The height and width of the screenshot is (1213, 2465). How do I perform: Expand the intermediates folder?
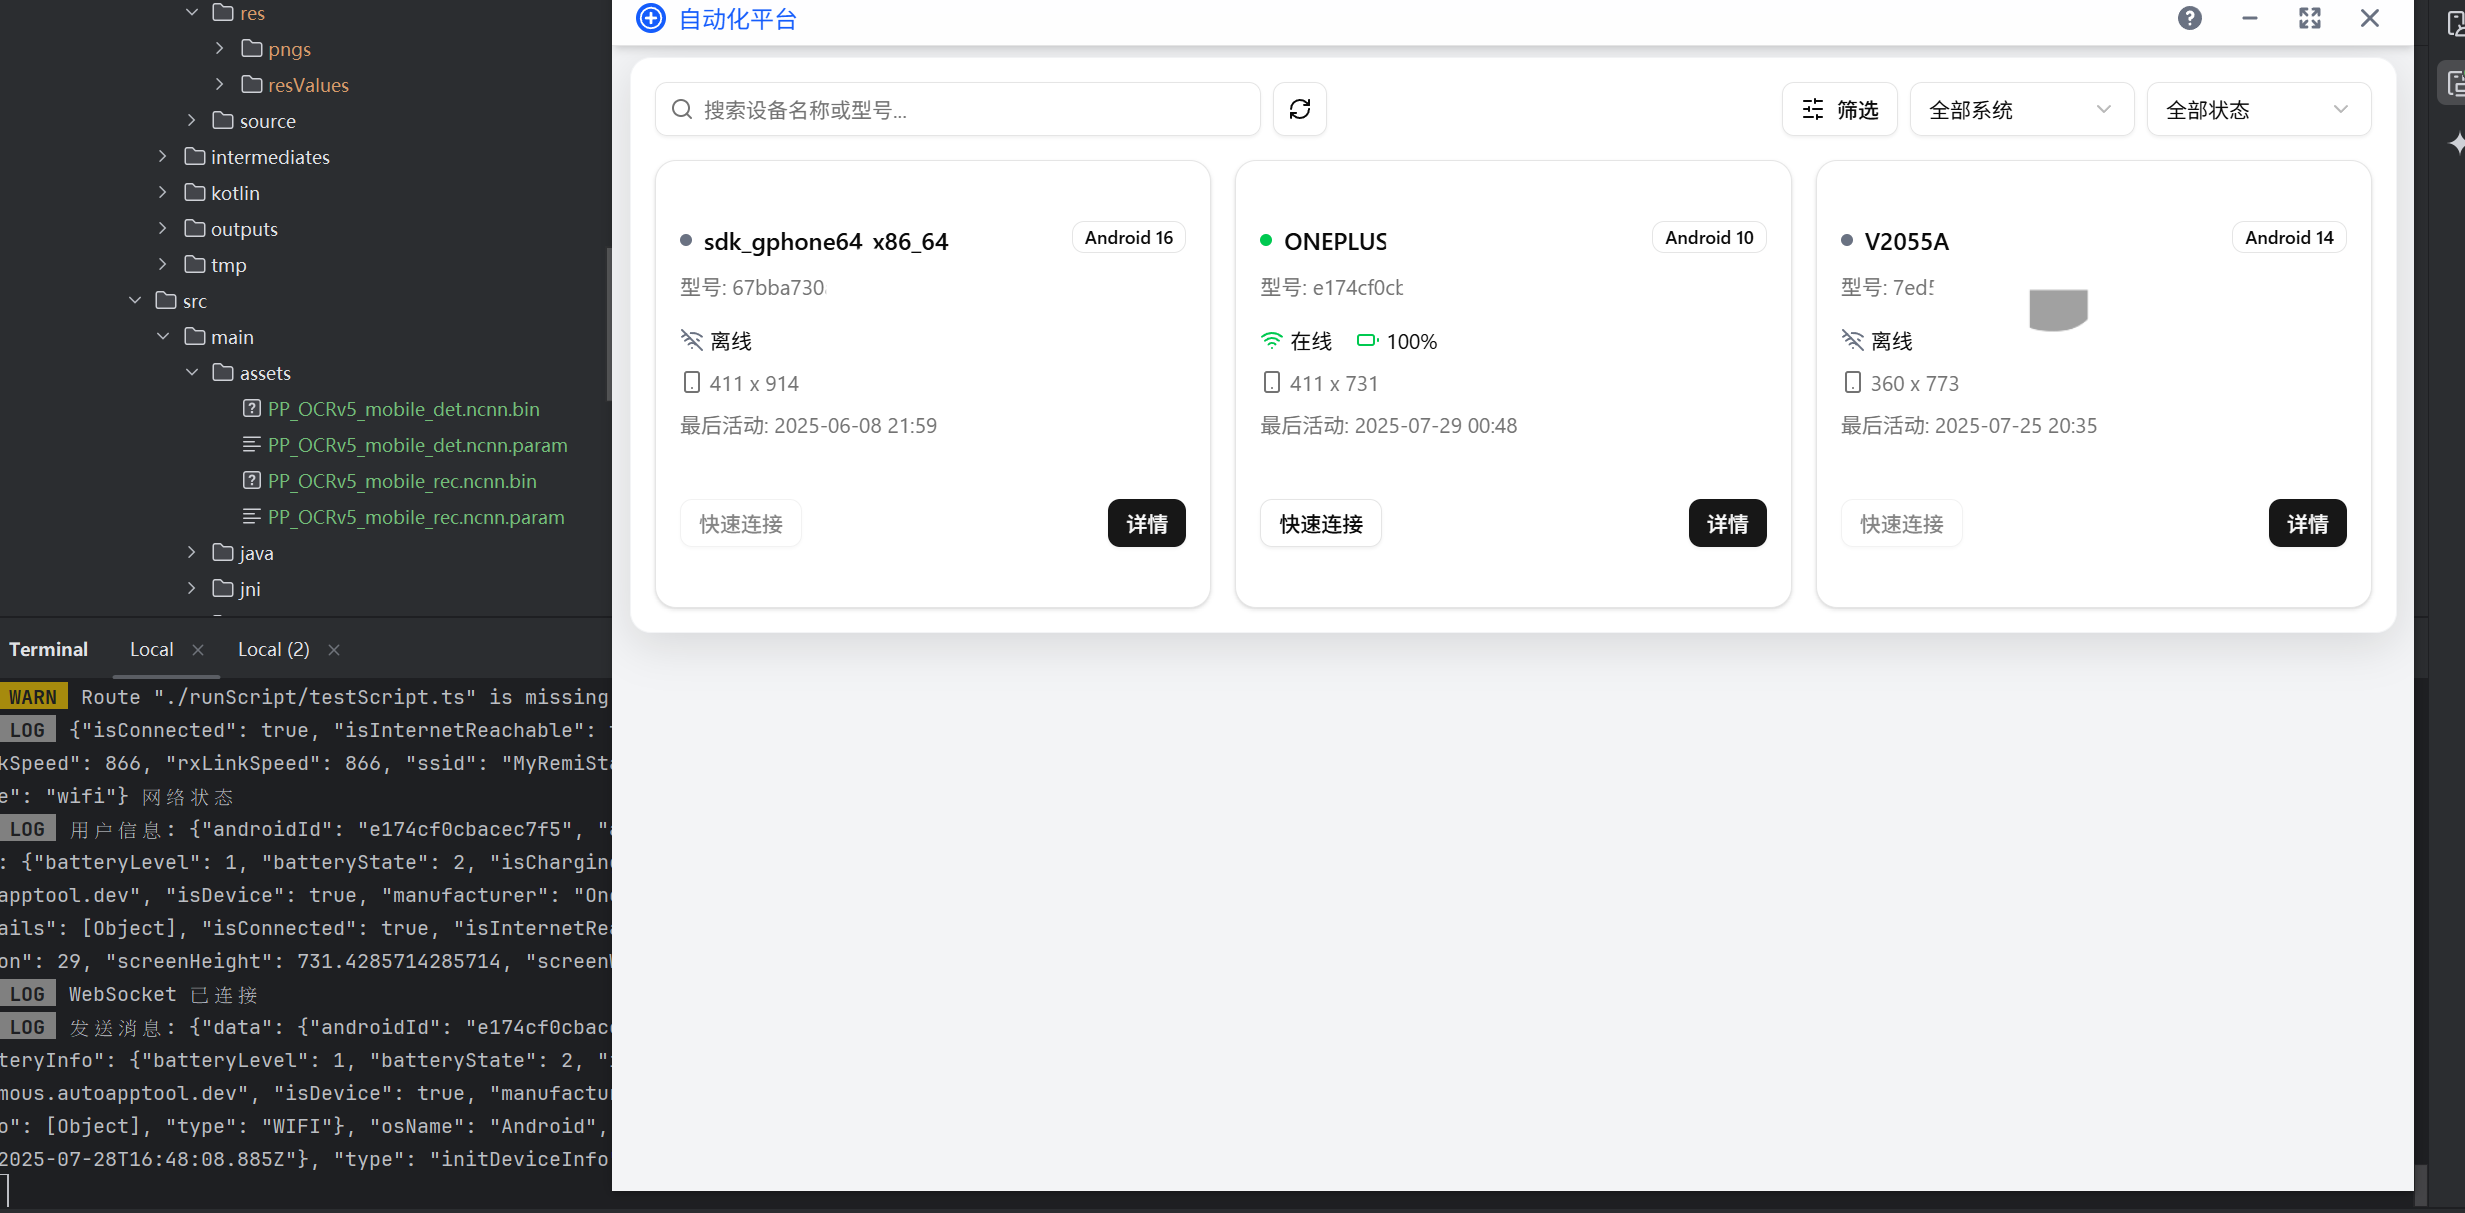163,156
